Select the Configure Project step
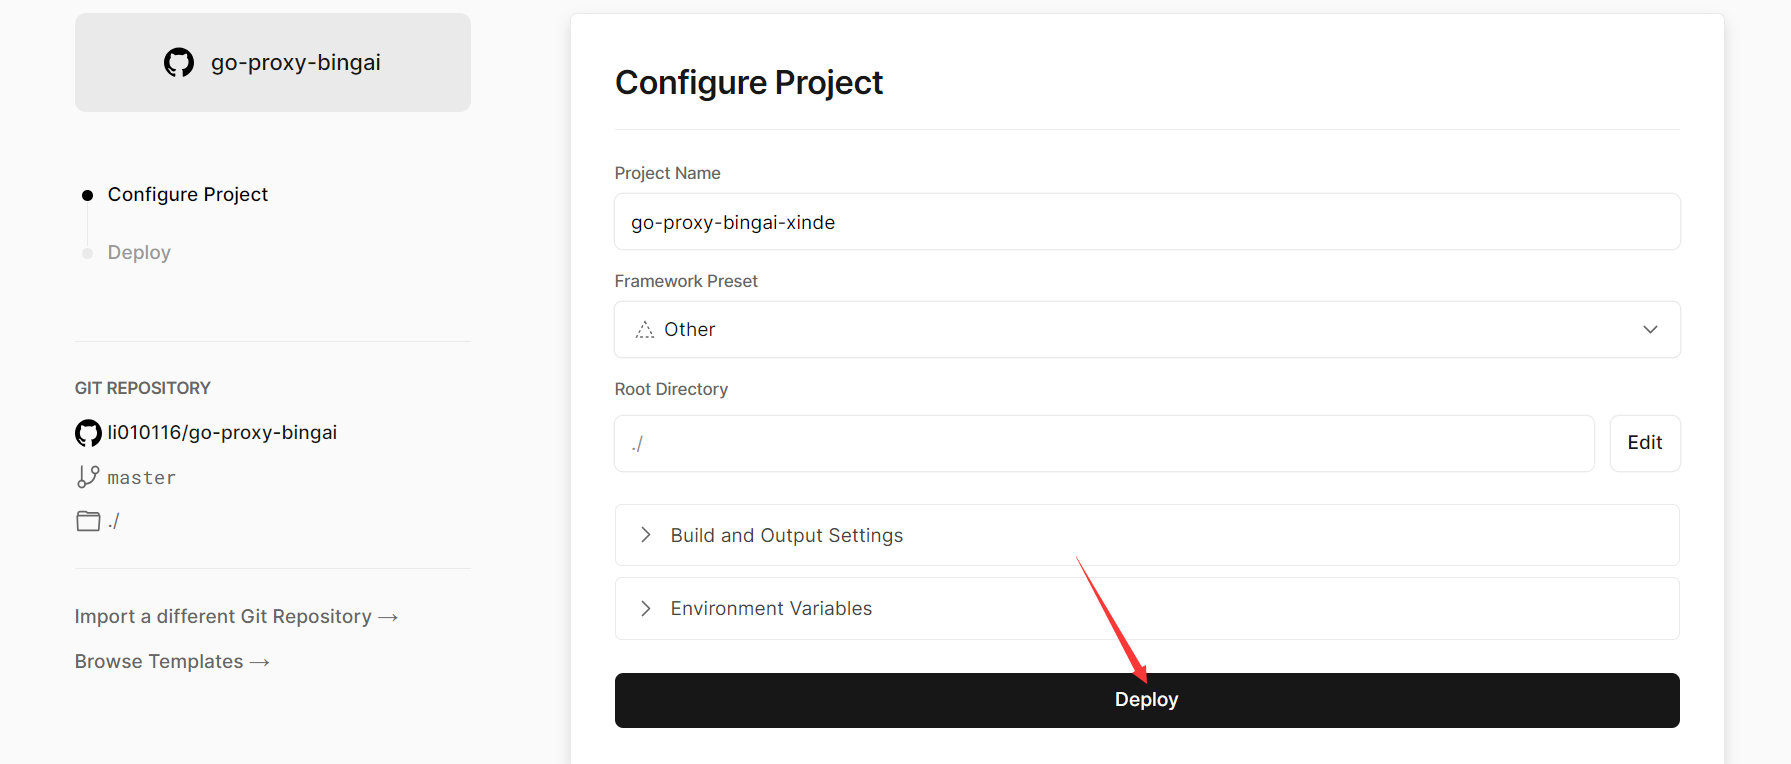 188,195
